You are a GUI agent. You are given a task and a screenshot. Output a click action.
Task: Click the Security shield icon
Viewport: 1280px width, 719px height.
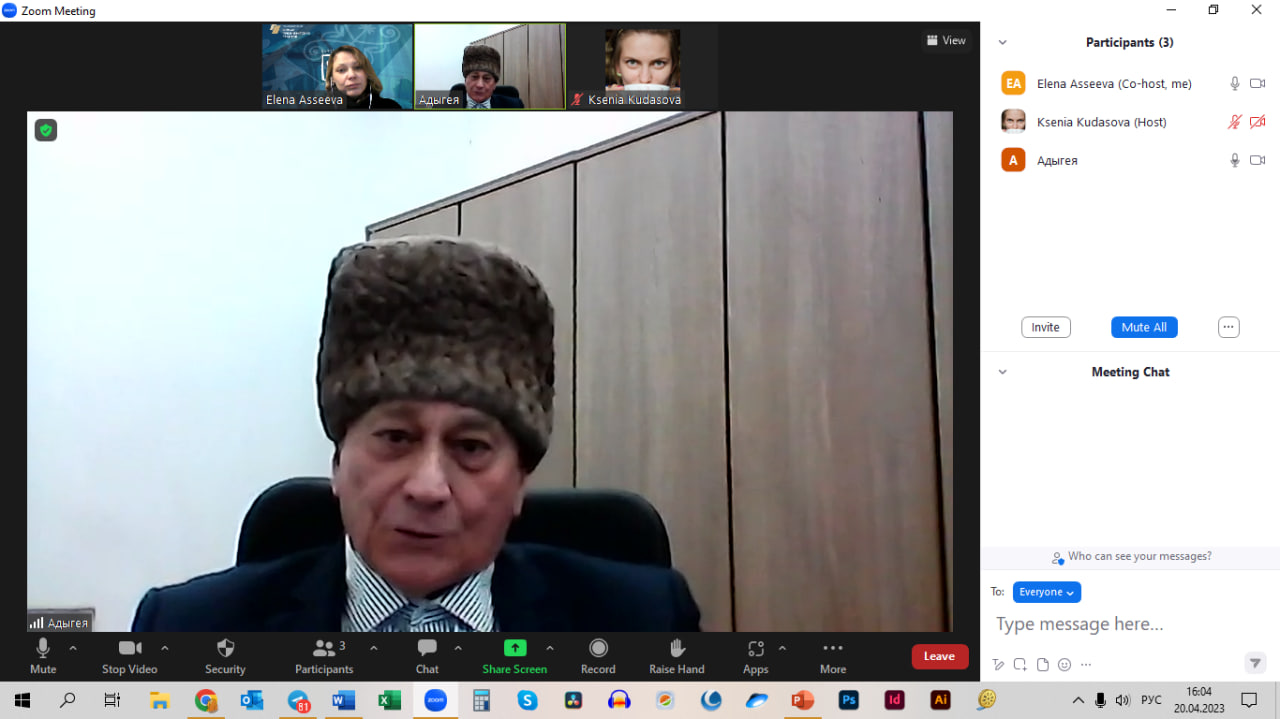pyautogui.click(x=225, y=649)
